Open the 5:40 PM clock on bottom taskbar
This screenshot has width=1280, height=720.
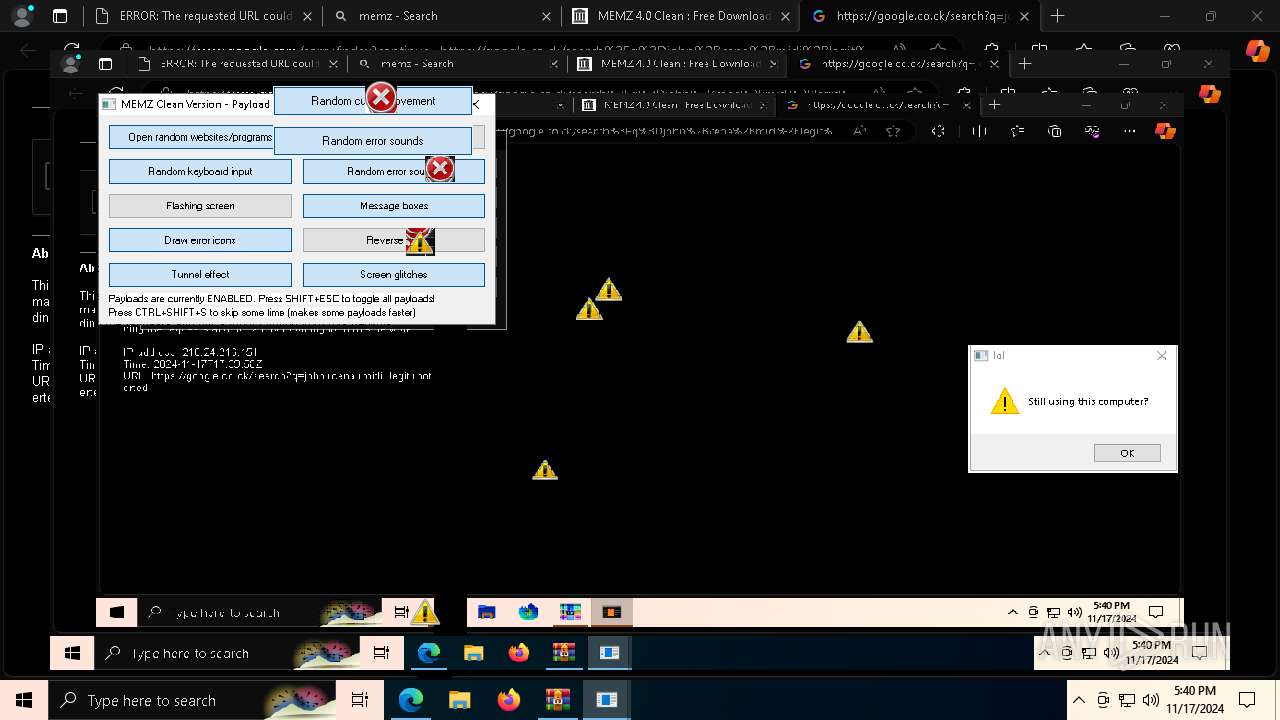pyautogui.click(x=1194, y=700)
